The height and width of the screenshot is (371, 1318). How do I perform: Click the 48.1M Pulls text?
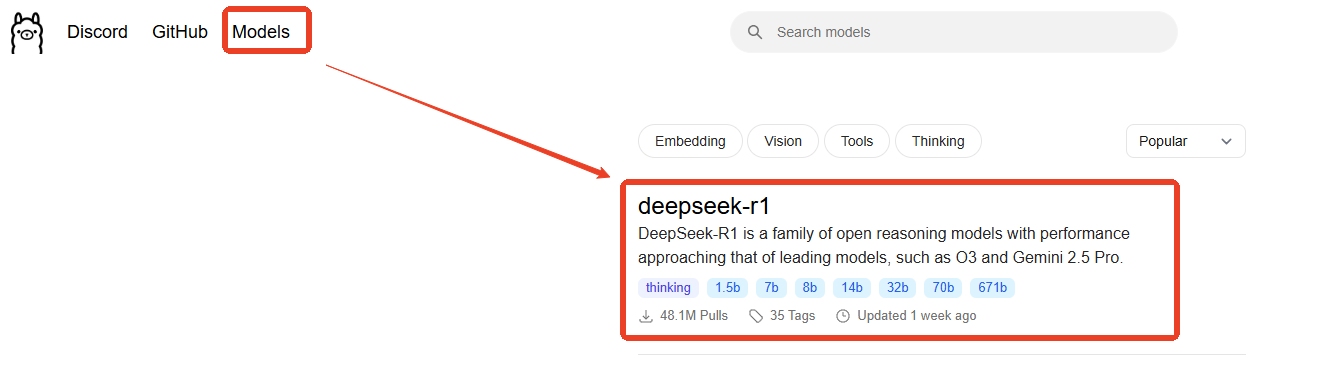694,316
